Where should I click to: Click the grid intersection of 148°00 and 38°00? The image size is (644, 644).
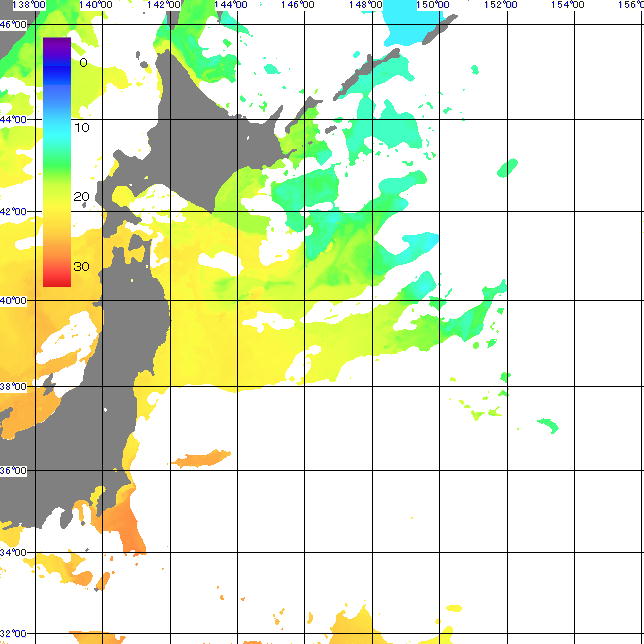click(x=374, y=386)
